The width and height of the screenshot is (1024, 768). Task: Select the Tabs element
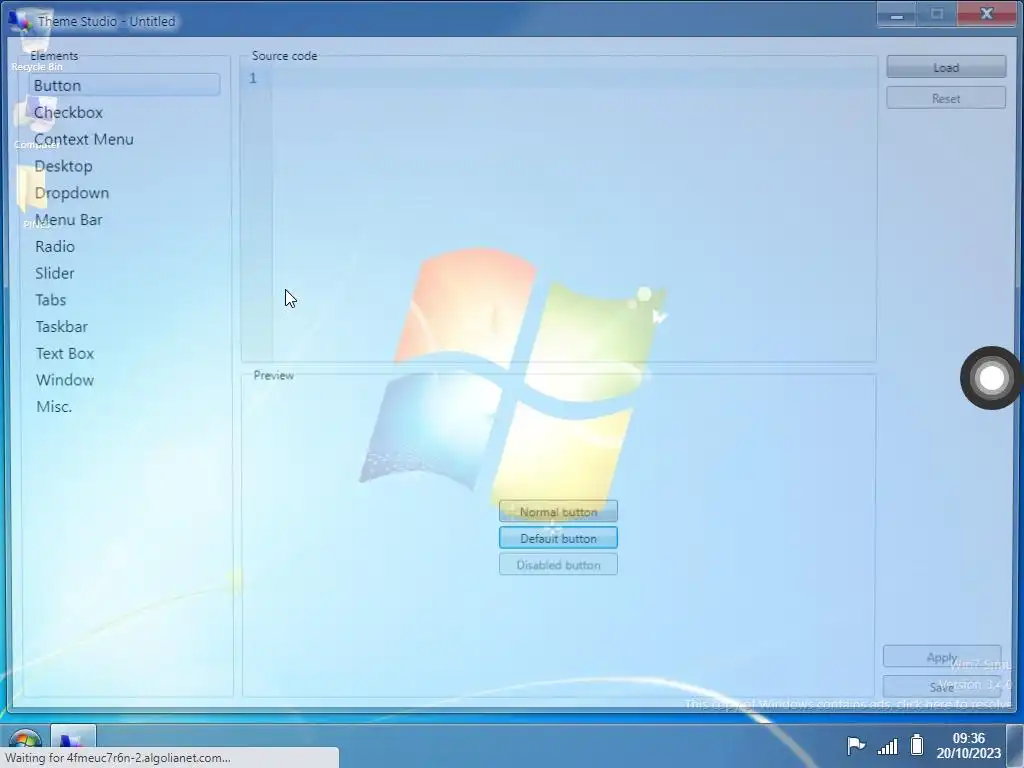click(51, 300)
